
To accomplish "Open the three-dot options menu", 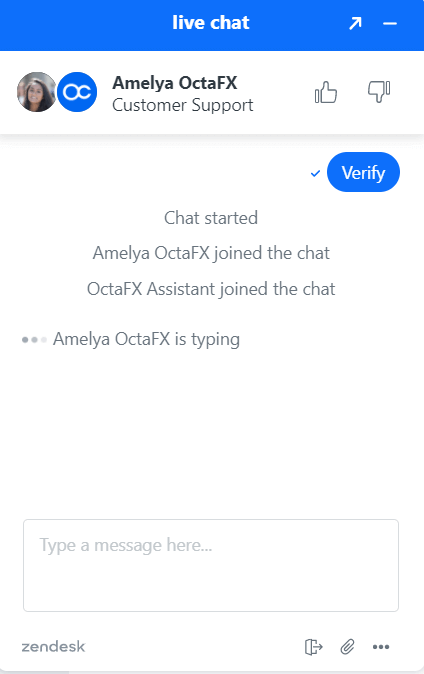I will (381, 646).
